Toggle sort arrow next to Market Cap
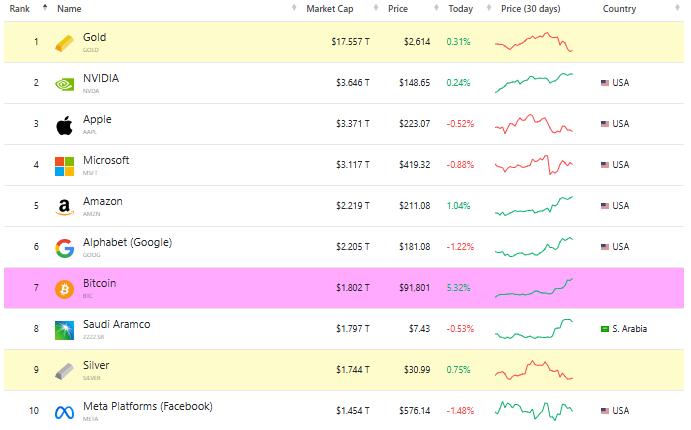Screen dimensions: 691x430 pos(376,7)
